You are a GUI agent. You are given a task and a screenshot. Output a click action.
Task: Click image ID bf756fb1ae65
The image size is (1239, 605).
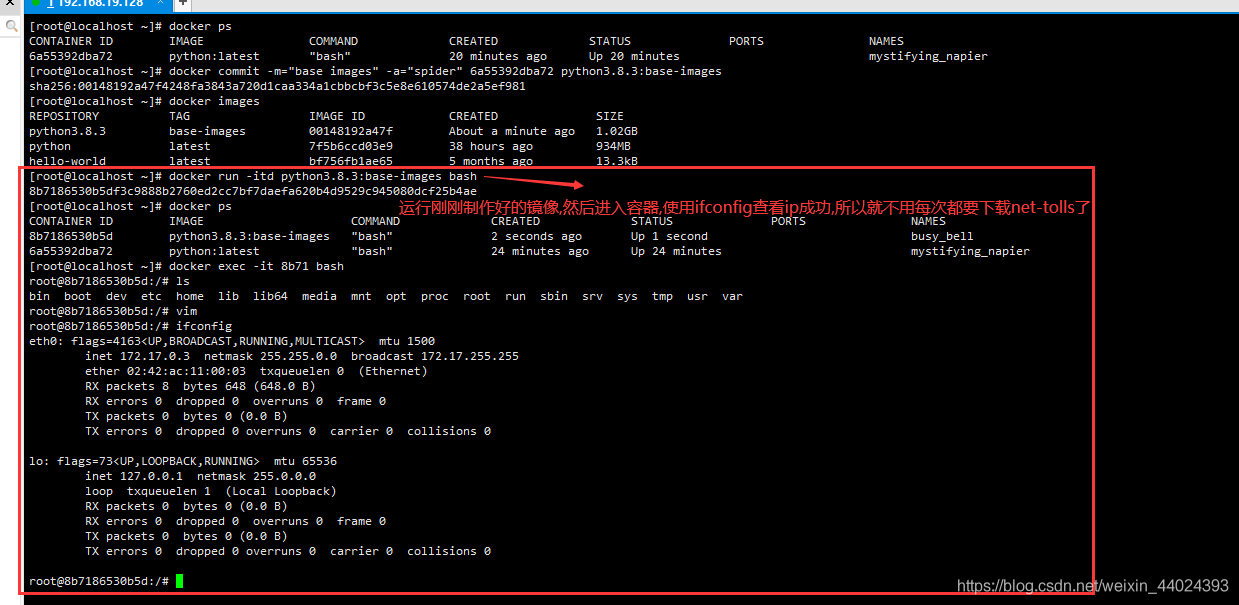351,161
